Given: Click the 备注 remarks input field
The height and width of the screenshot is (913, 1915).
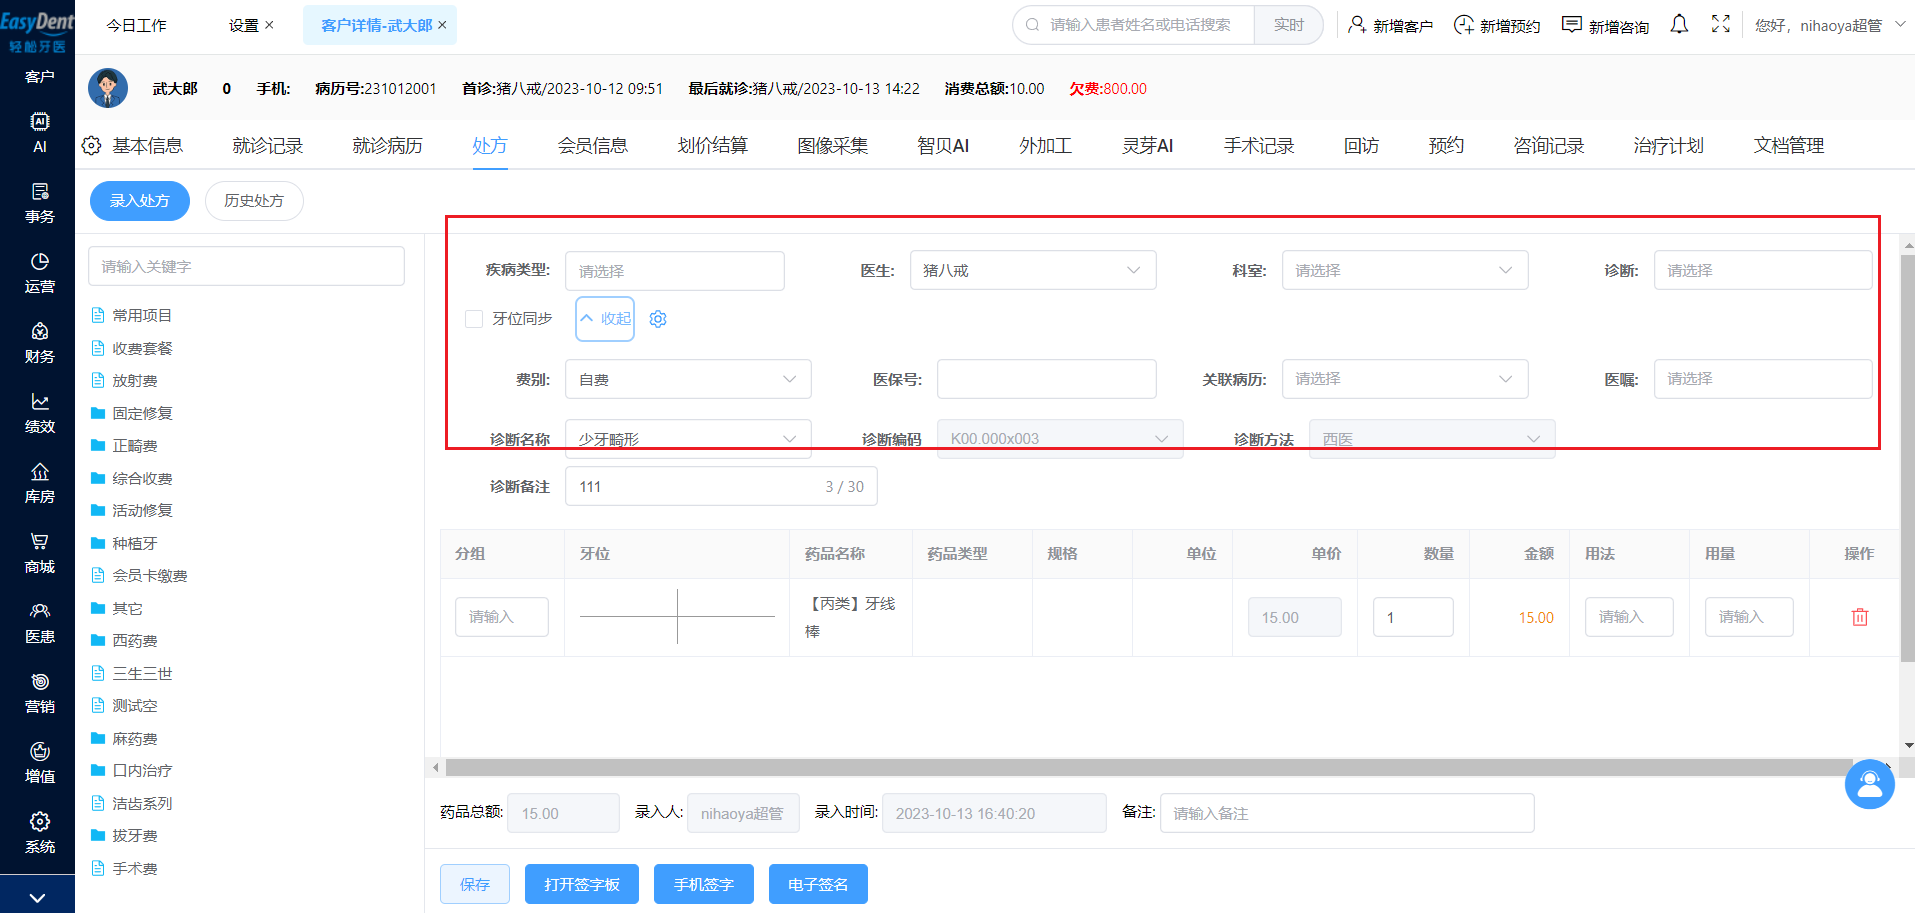Looking at the screenshot, I should pos(1347,813).
